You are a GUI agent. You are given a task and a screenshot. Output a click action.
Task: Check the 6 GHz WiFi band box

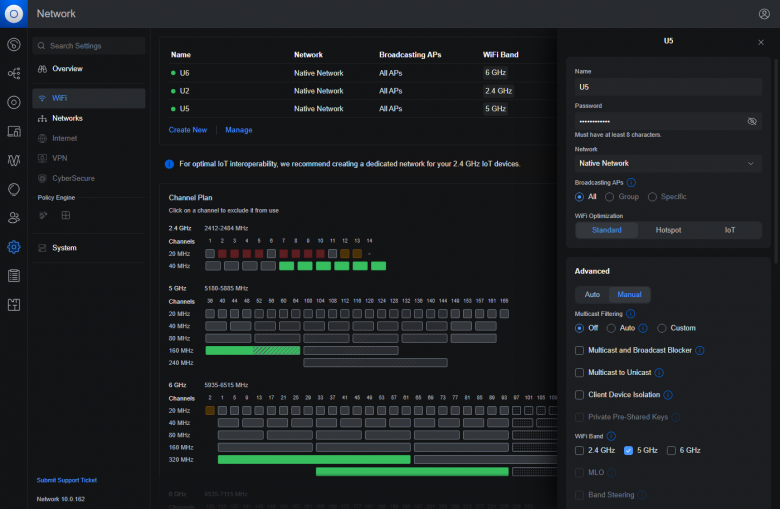[x=671, y=450]
